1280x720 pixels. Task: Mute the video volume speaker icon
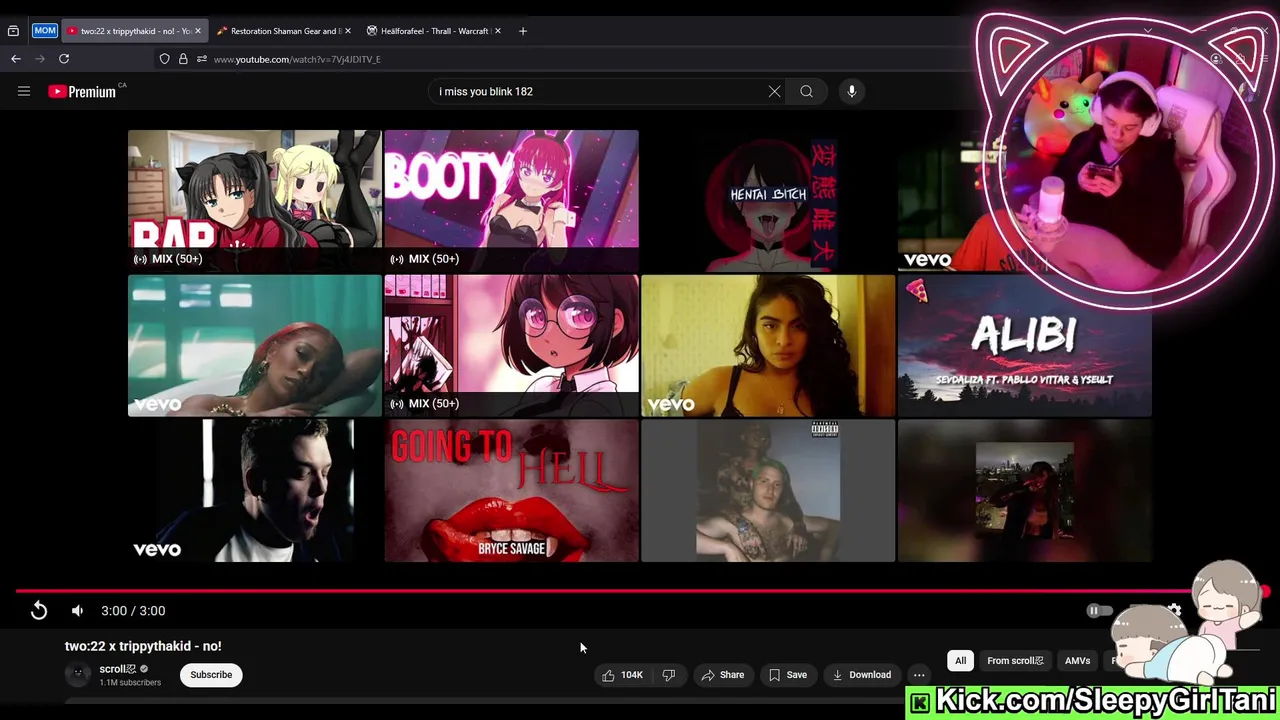(77, 611)
